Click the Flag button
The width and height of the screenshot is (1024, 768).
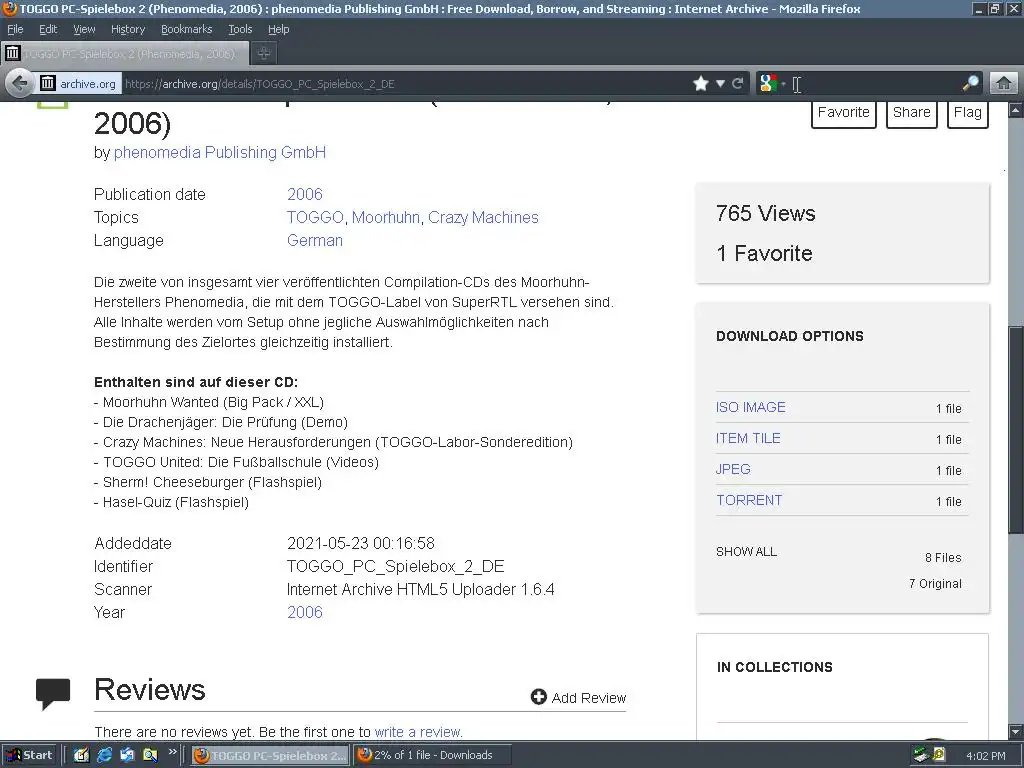coord(967,114)
